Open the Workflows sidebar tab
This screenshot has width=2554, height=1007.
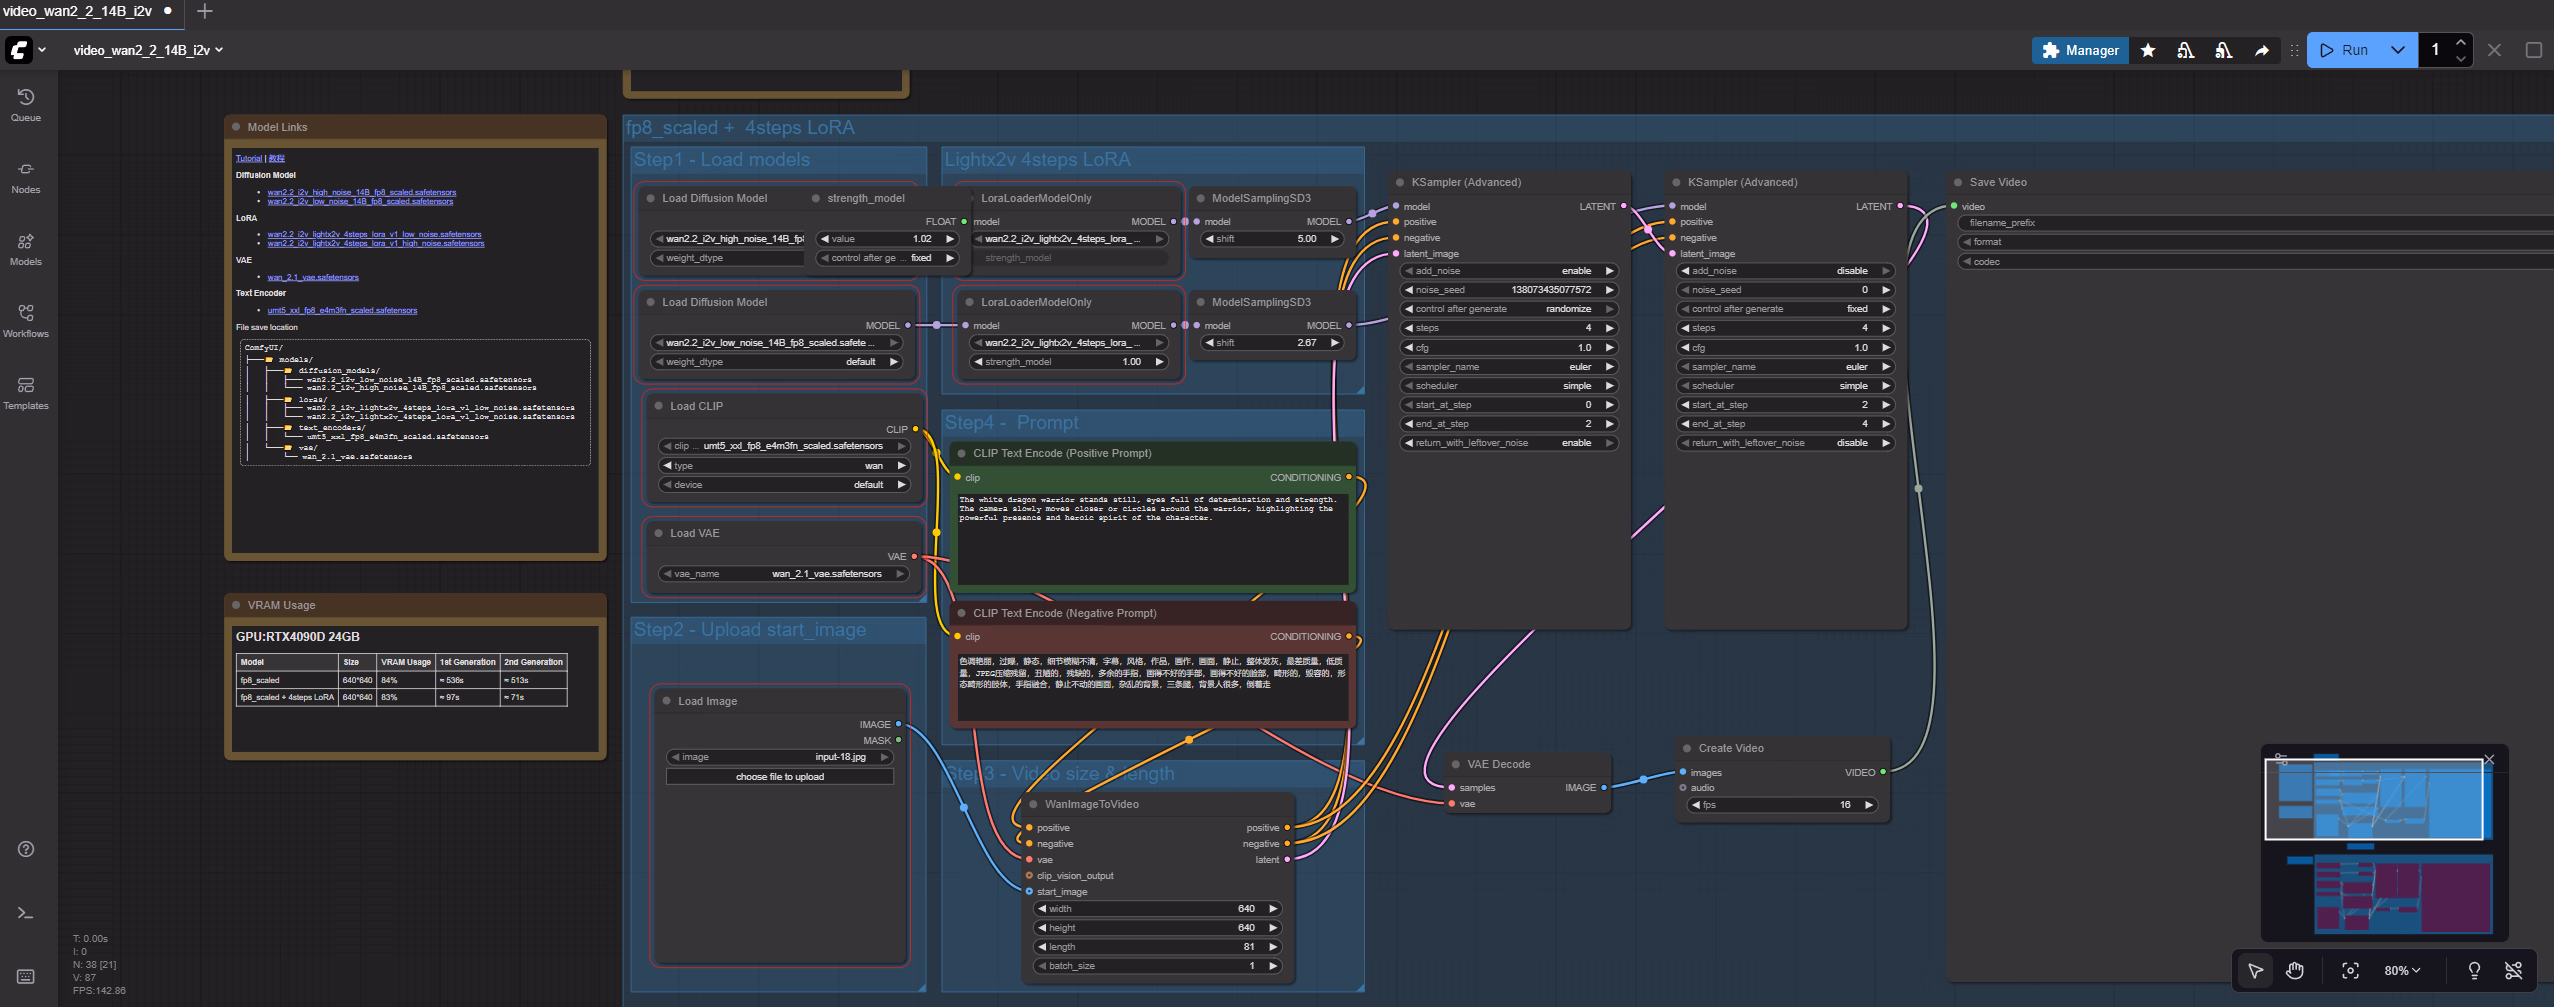pyautogui.click(x=26, y=320)
